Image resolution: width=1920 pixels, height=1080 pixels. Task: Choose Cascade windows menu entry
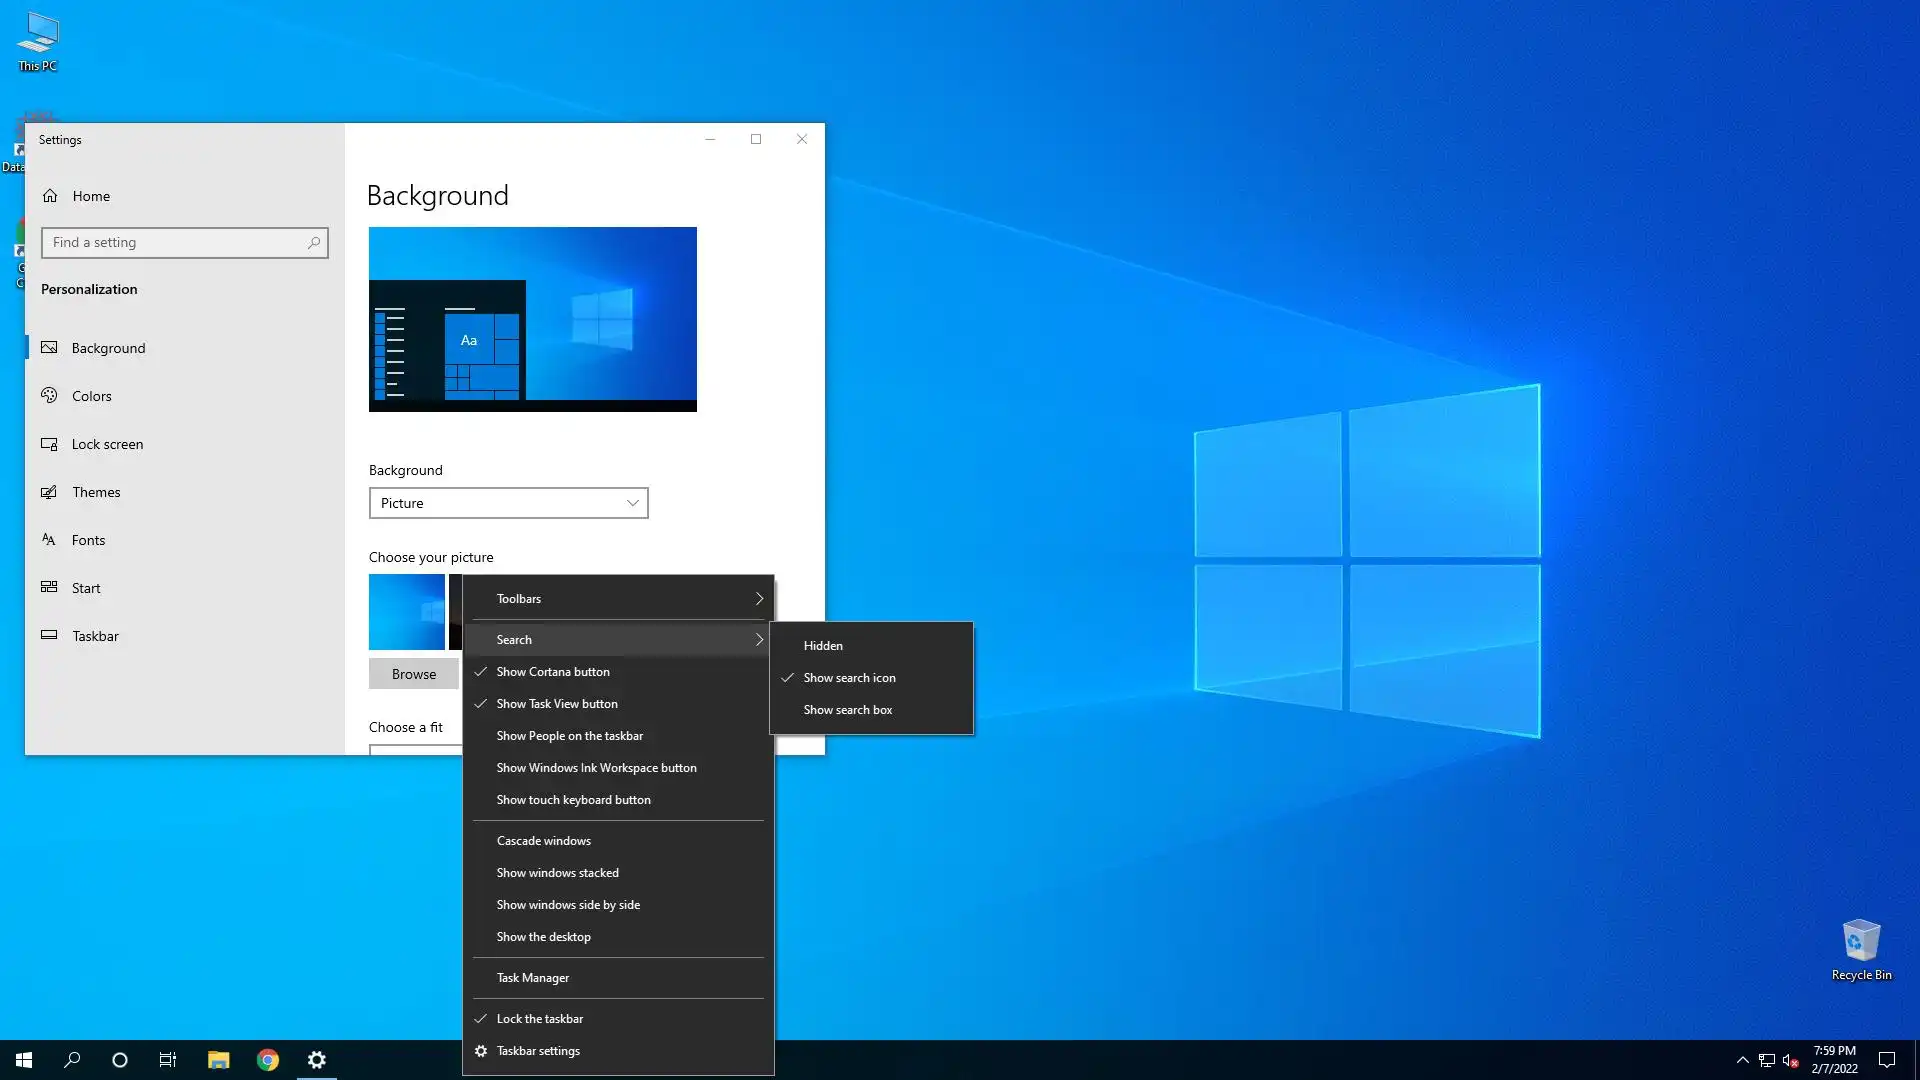(544, 841)
